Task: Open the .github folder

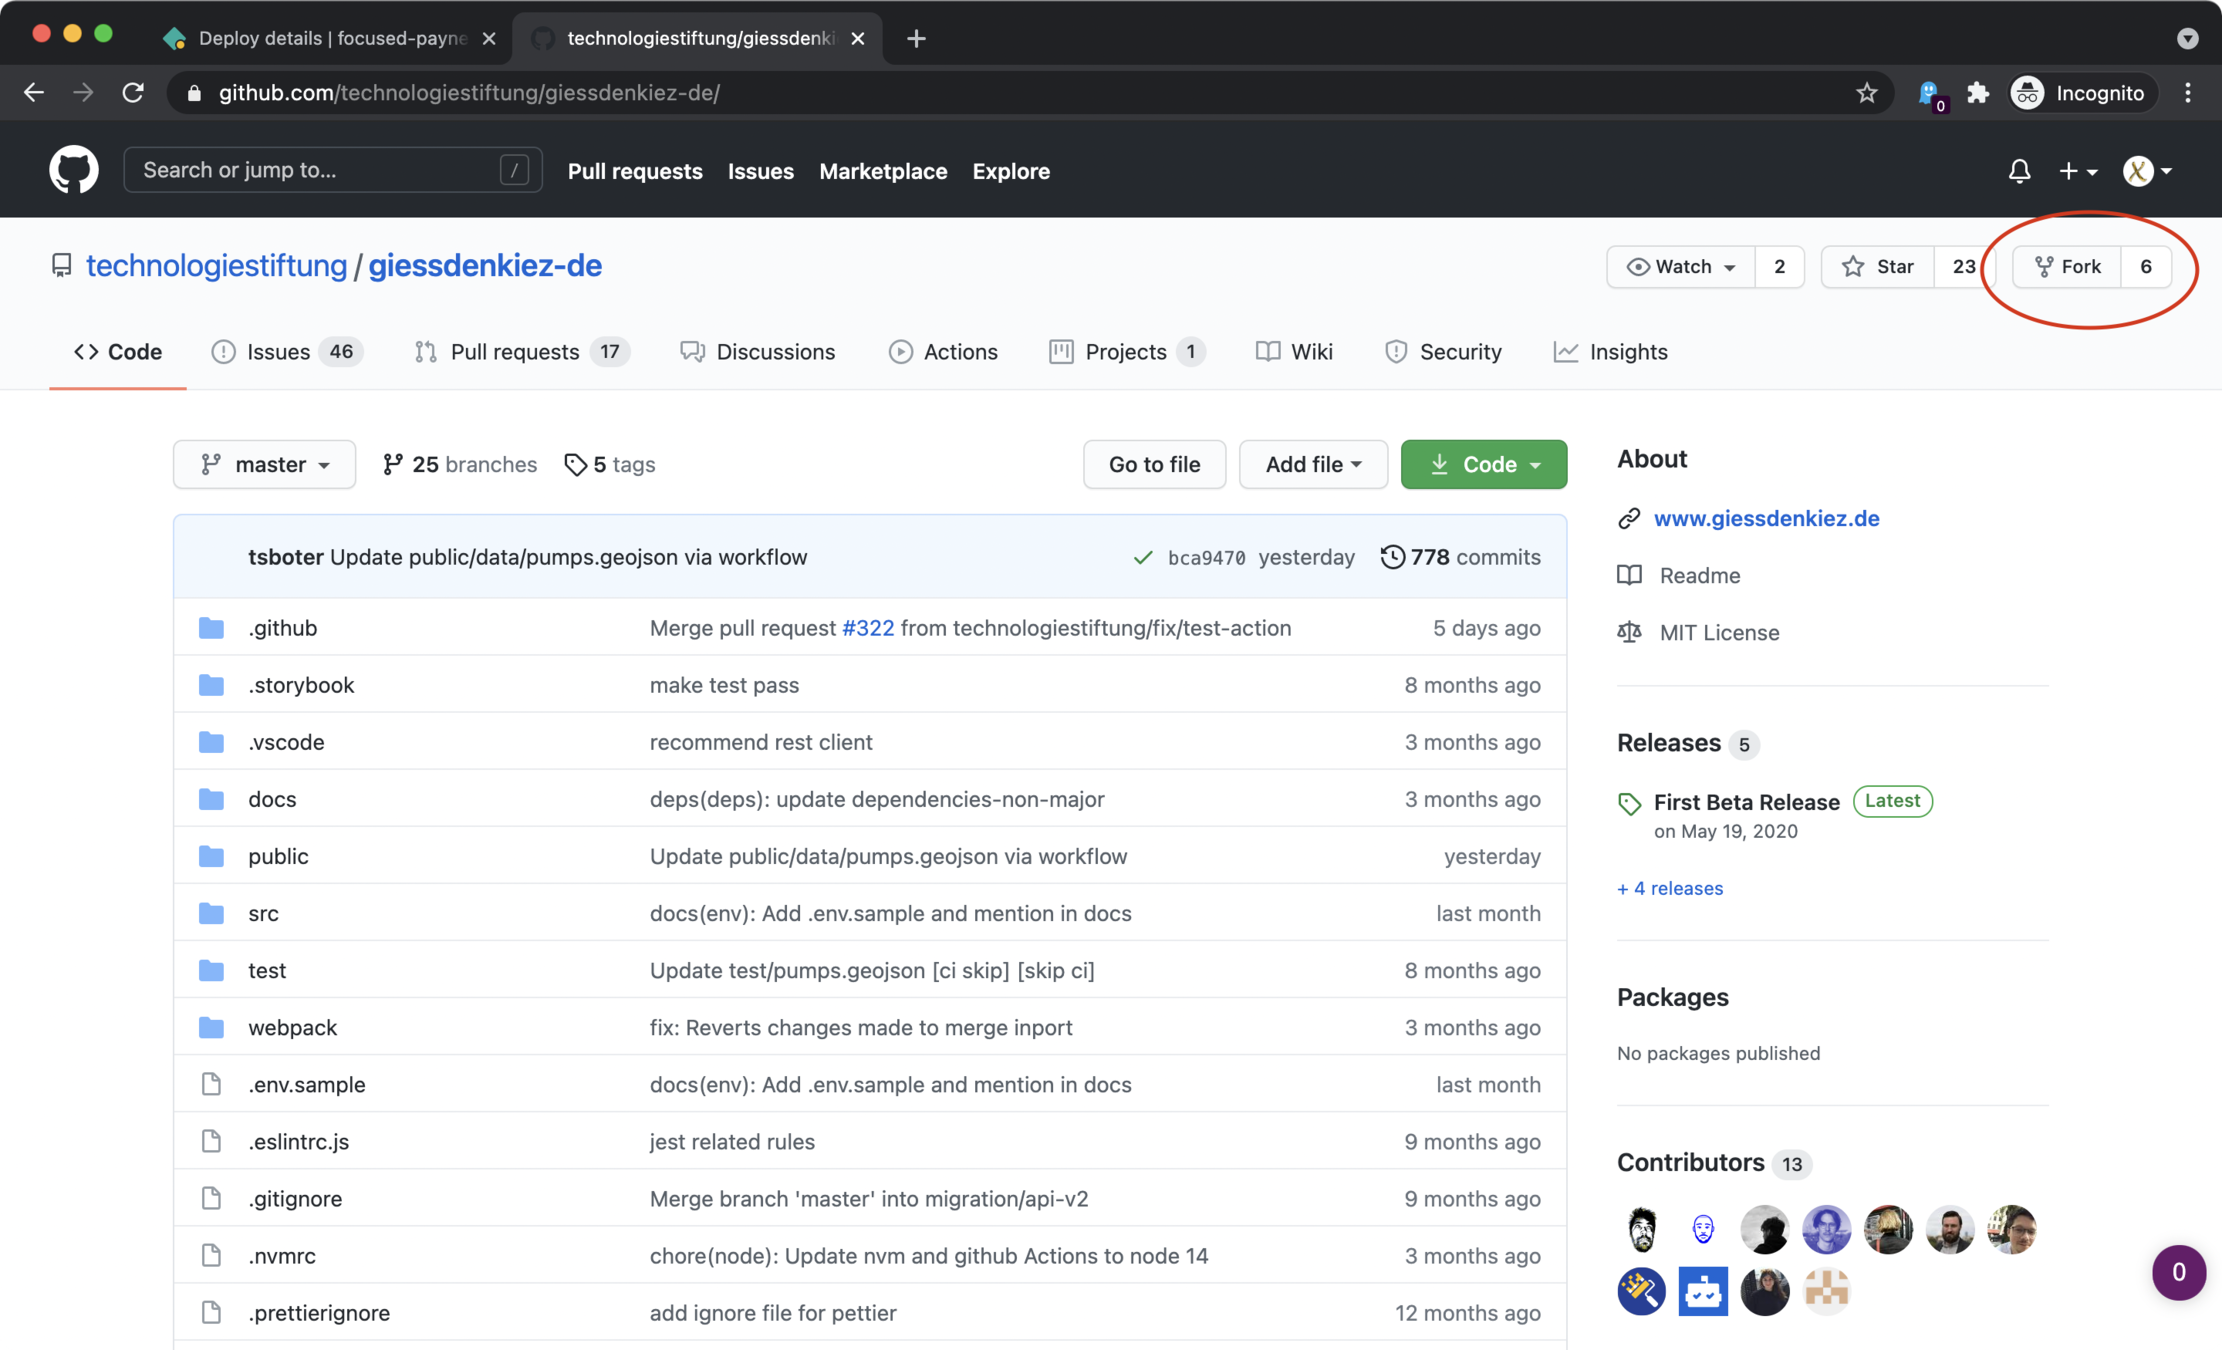Action: coord(283,628)
